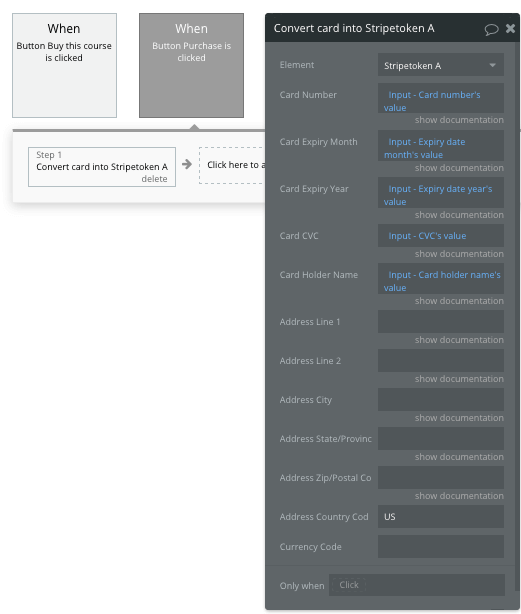This screenshot has height=614, width=521.
Task: Click the Address City field
Action: [x=441, y=400]
